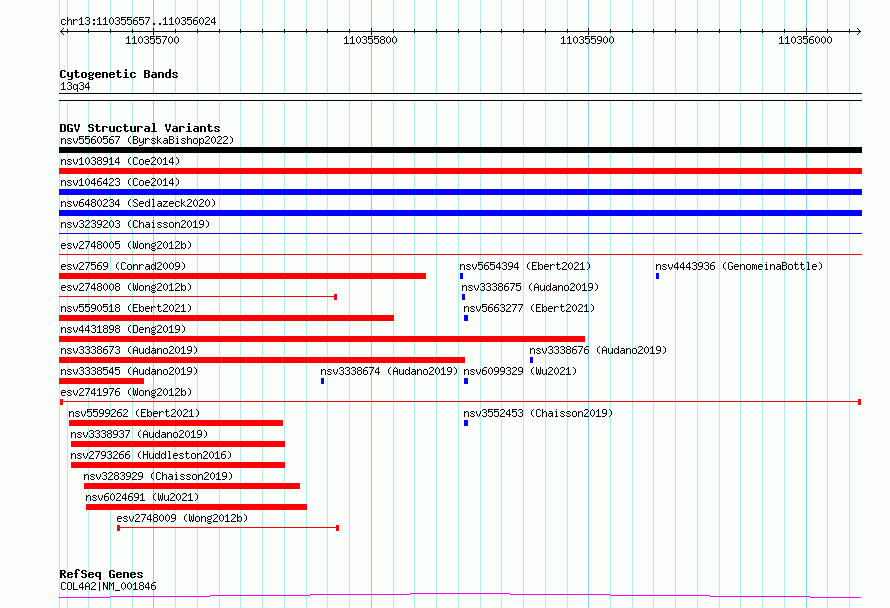The image size is (890, 608).
Task: Click the 13q34 band label
Action: pyautogui.click(x=75, y=86)
